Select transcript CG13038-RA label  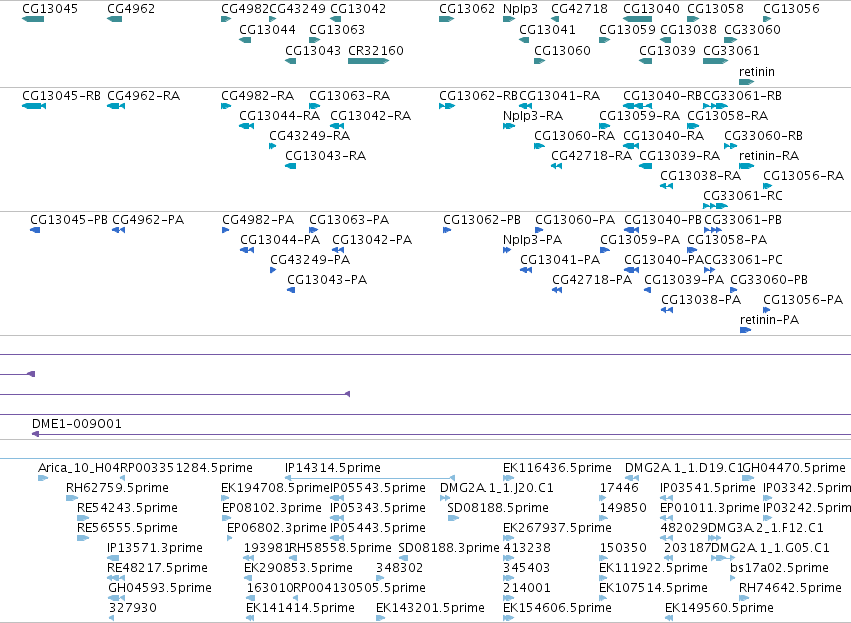coord(700,176)
